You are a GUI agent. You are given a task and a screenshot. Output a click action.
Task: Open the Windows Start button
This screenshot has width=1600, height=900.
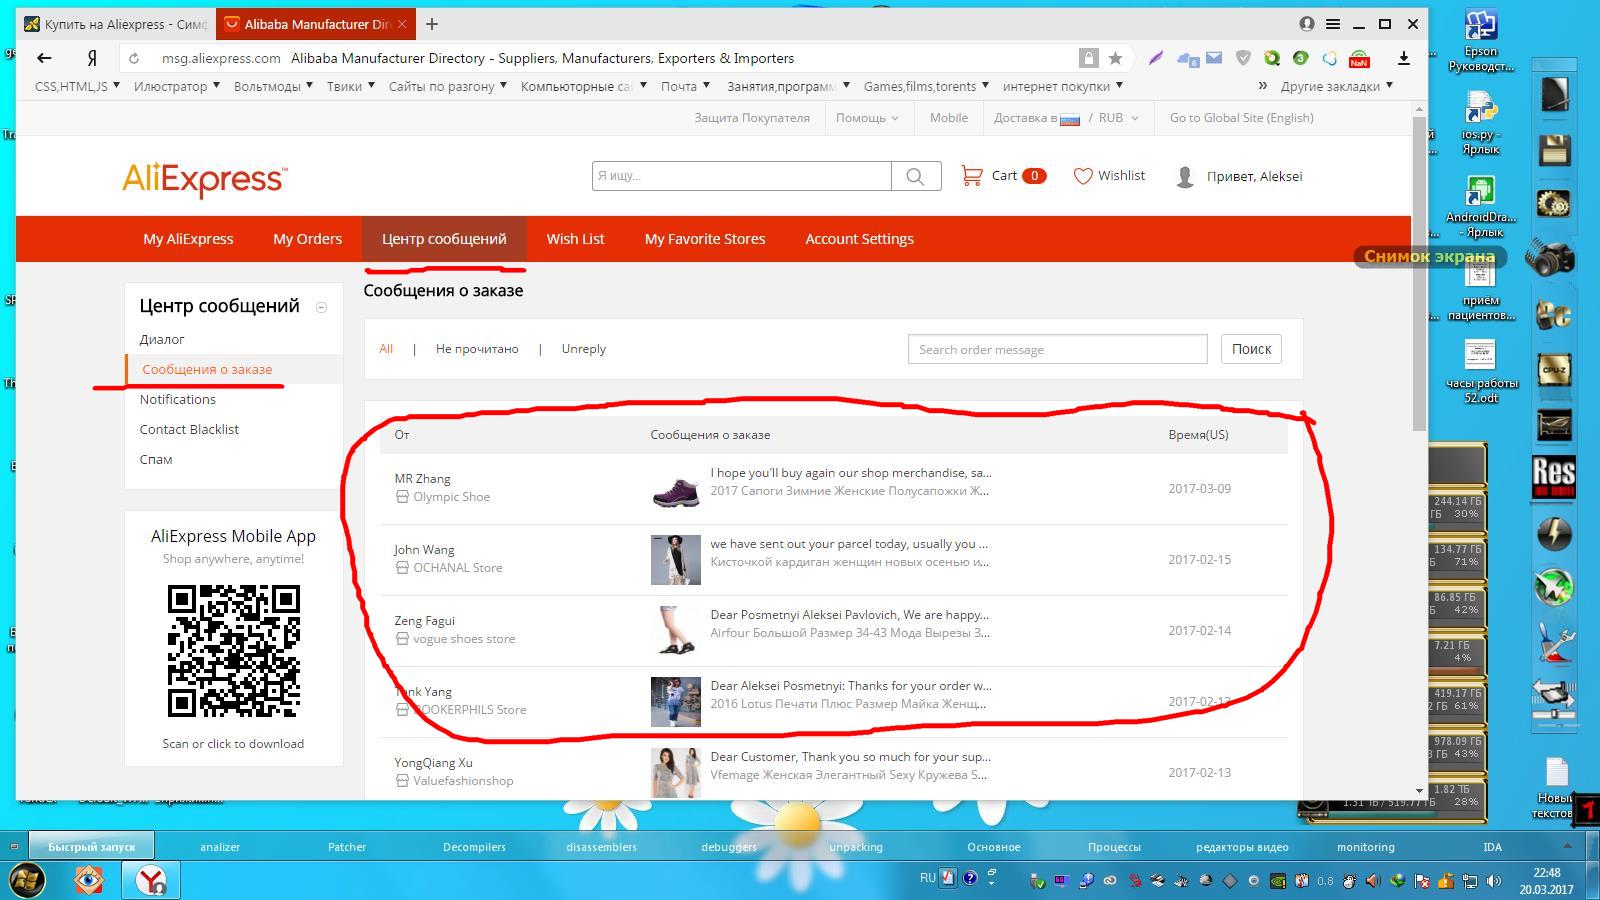[26, 880]
